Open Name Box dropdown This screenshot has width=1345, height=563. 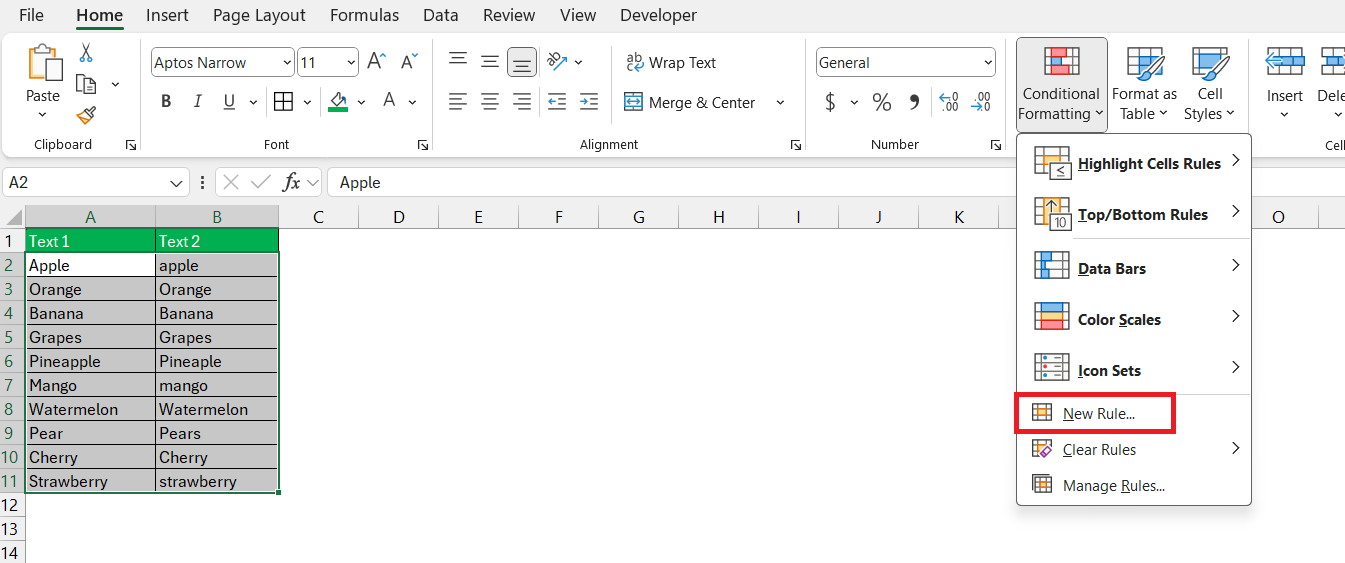point(177,182)
